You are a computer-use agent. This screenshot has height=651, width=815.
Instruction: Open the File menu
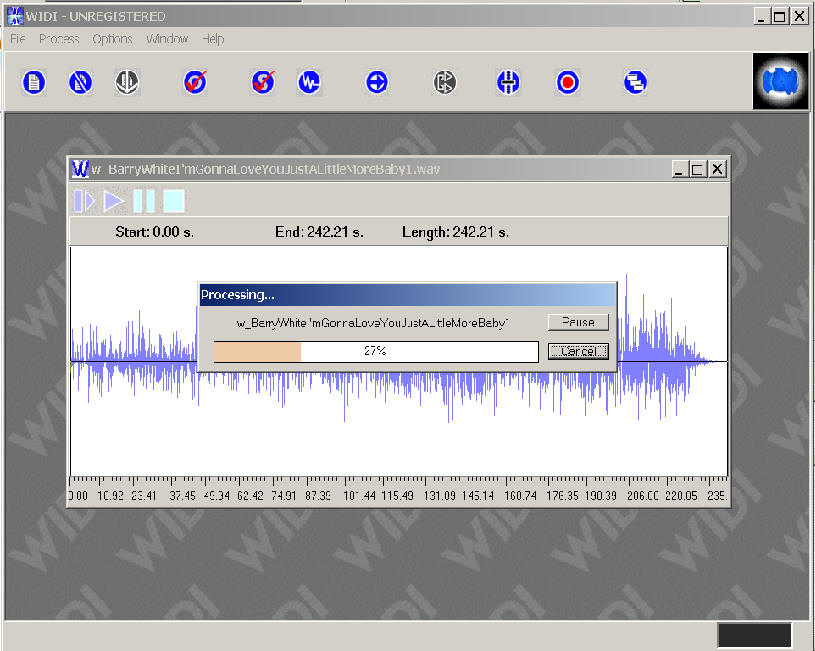click(18, 39)
